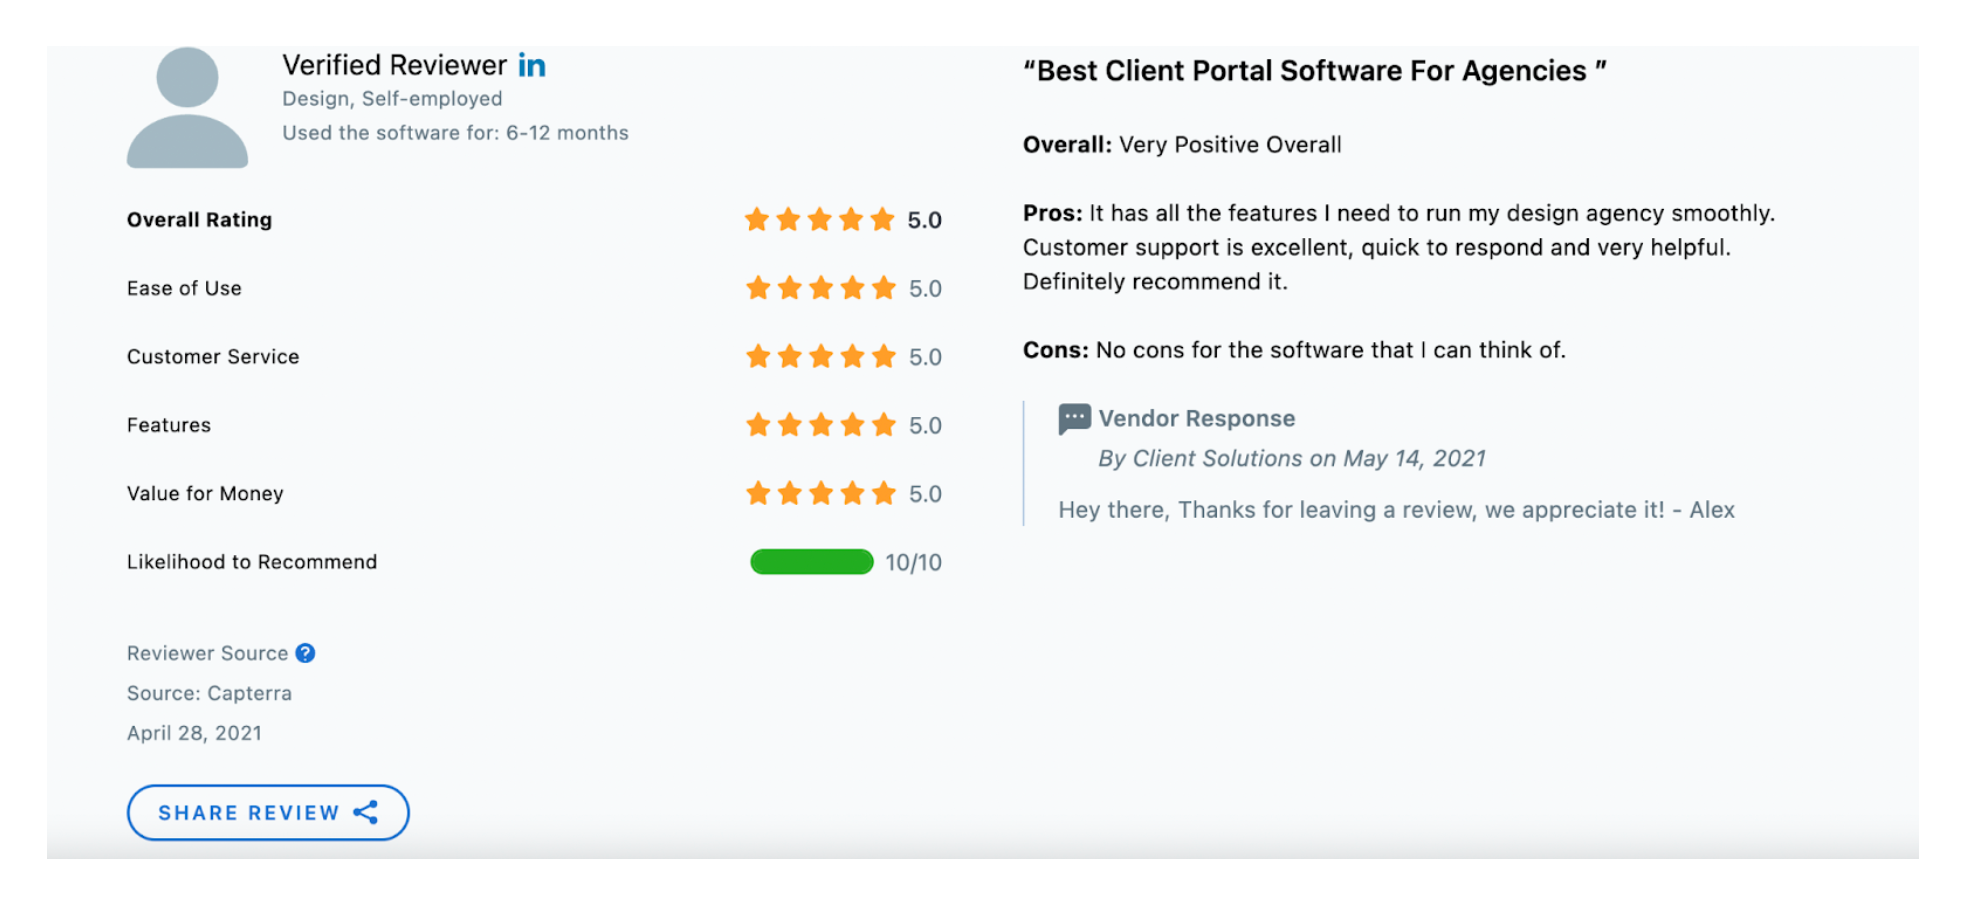
Task: Click the Vendor Response chat bubble icon
Action: [1074, 418]
